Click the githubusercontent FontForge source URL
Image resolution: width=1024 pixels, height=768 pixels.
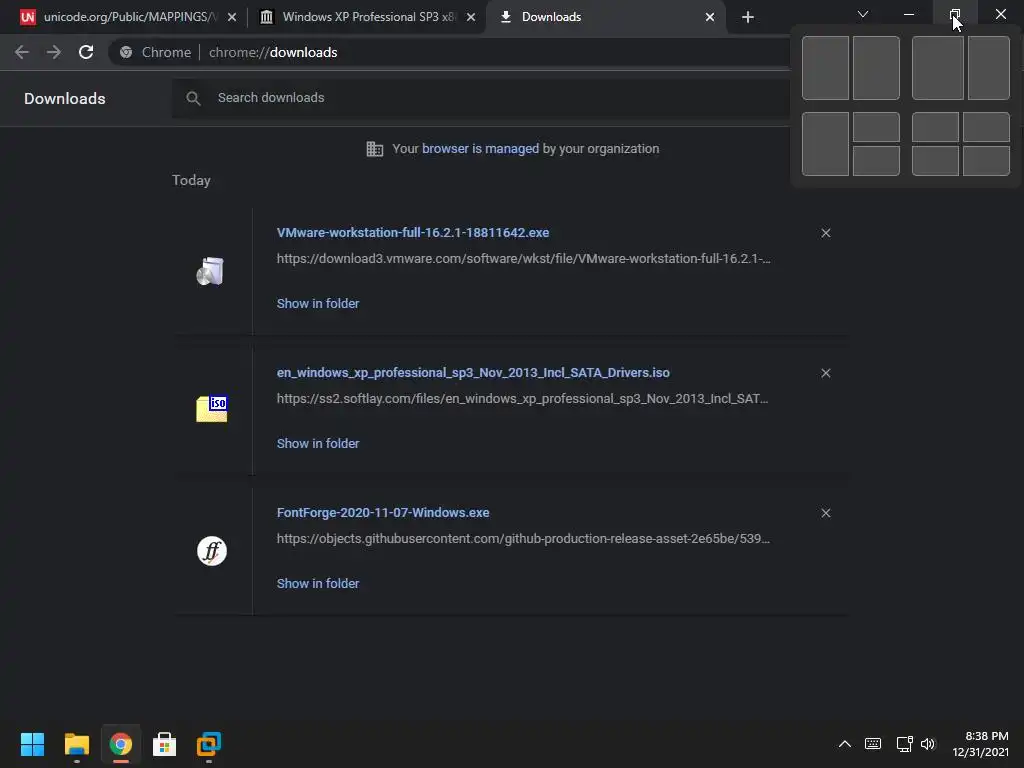pyautogui.click(x=523, y=539)
